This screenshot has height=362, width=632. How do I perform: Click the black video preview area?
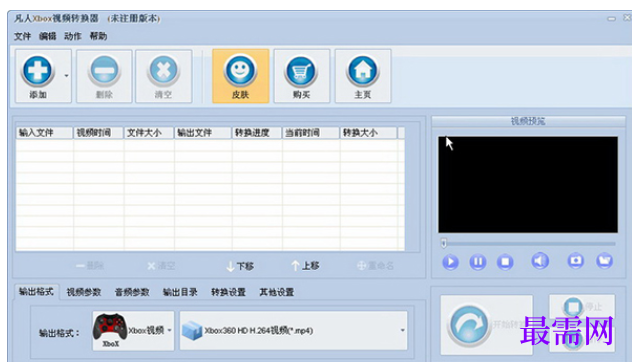click(528, 185)
